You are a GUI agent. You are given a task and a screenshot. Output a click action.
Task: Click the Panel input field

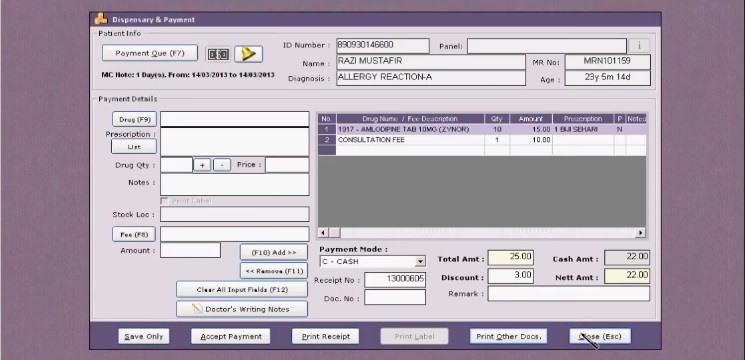click(x=547, y=46)
